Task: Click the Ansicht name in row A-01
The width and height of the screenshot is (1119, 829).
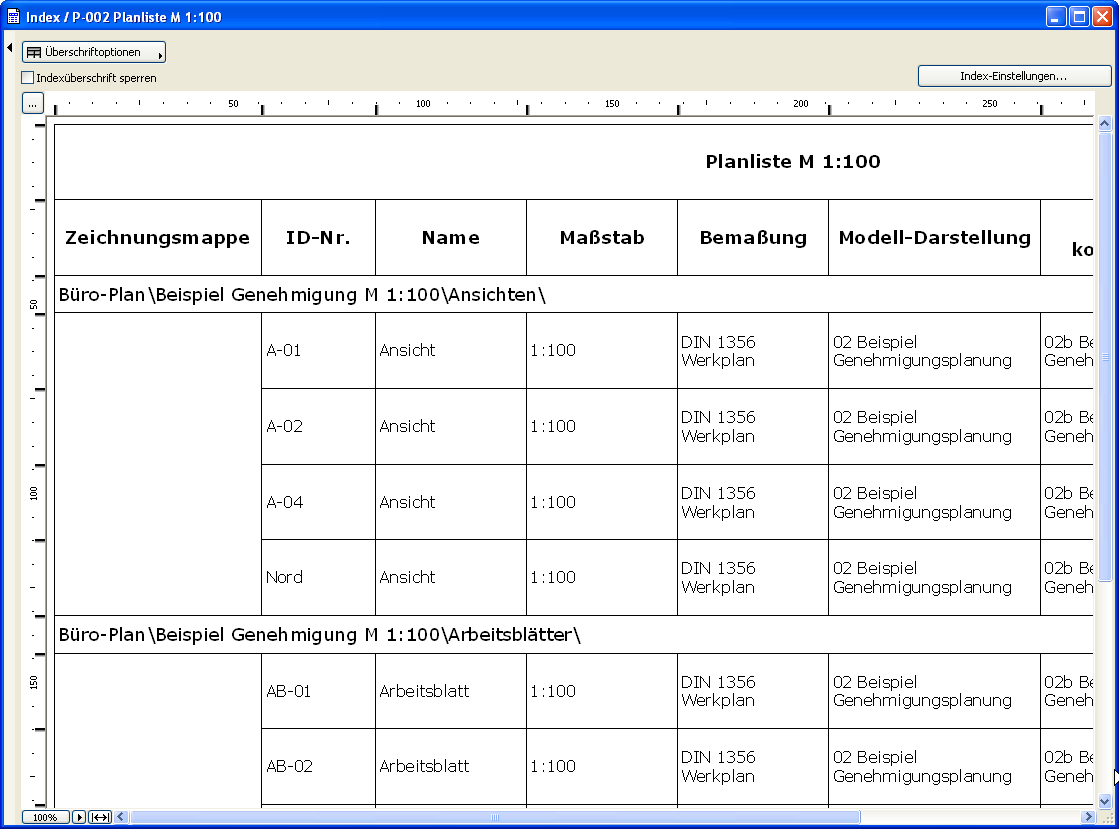Action: pyautogui.click(x=450, y=350)
